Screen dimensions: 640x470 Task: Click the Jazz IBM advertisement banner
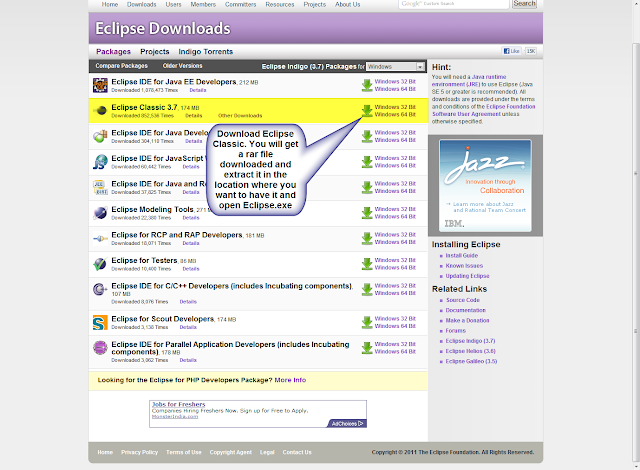pyautogui.click(x=485, y=186)
